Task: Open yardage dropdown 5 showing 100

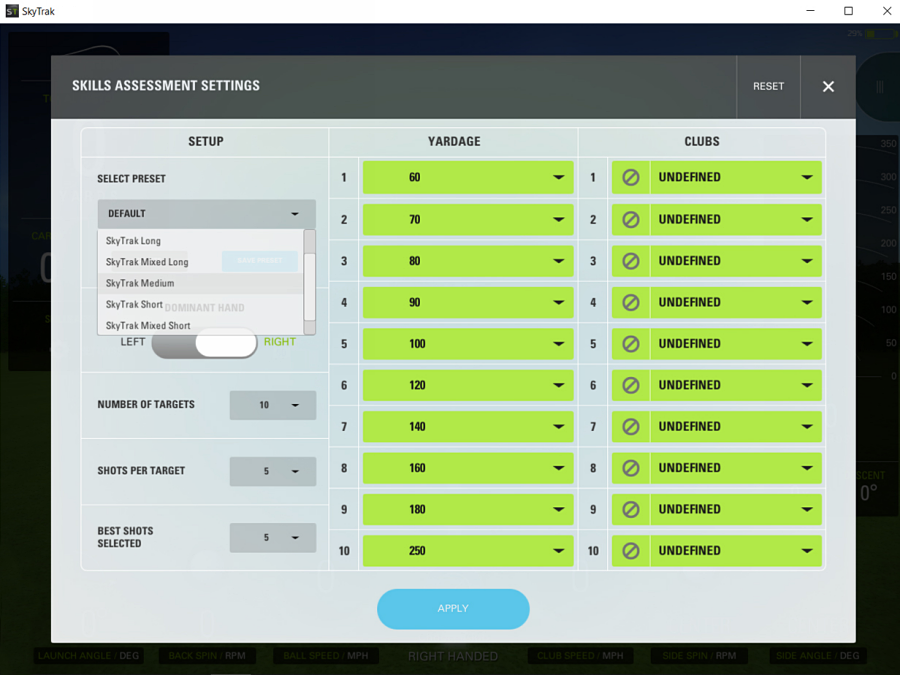Action: [x=468, y=344]
